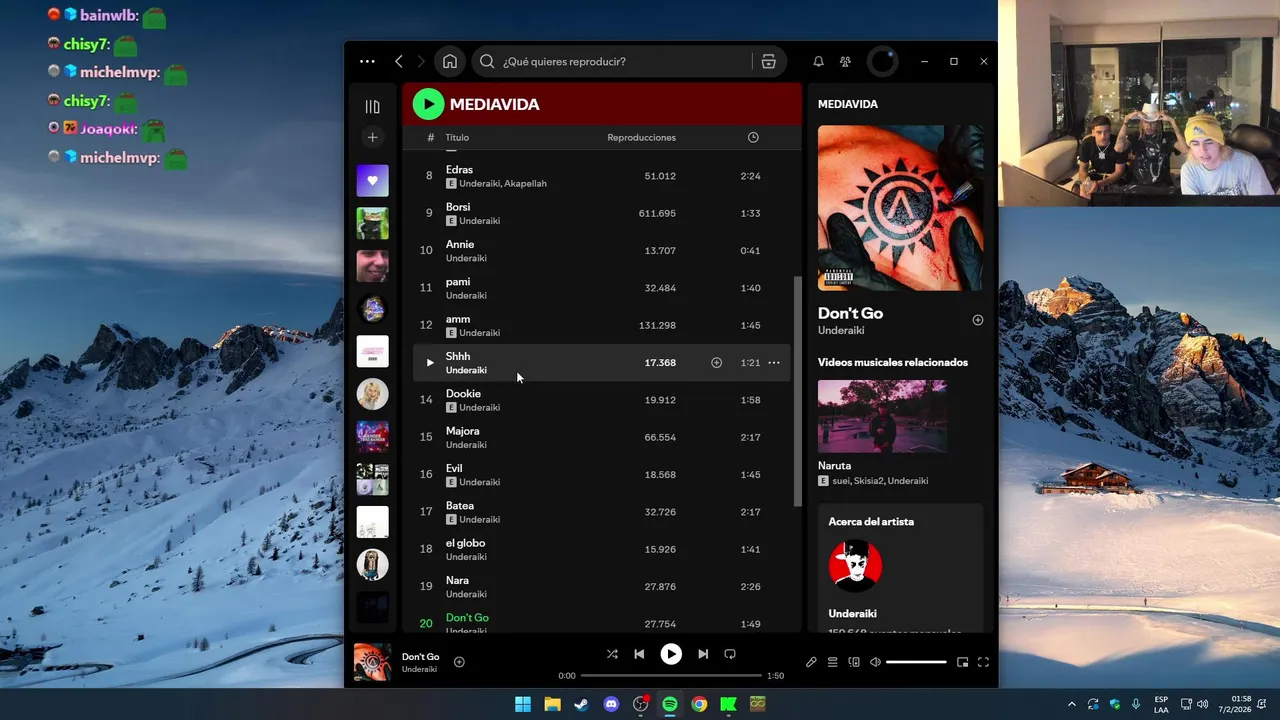Image resolution: width=1280 pixels, height=720 pixels.
Task: Mute with the speaker volume icon
Action: [x=875, y=662]
